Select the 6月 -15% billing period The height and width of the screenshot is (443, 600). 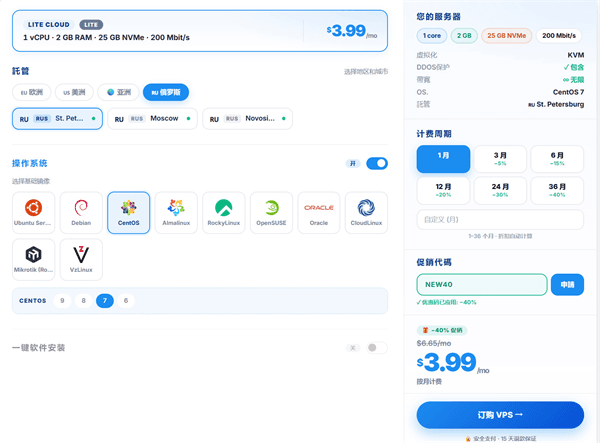pos(557,159)
